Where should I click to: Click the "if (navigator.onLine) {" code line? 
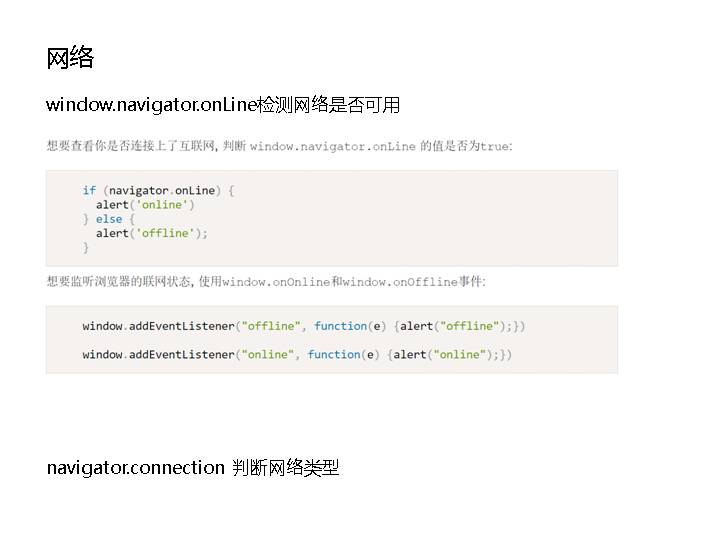tap(158, 190)
